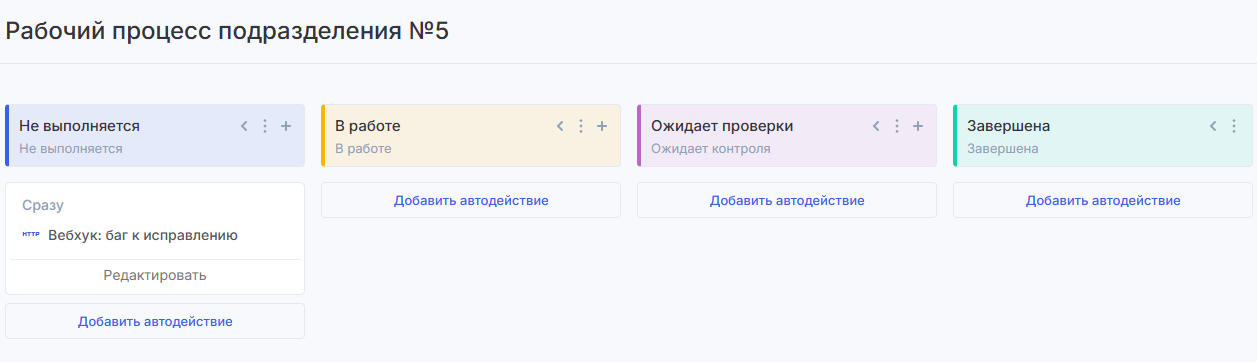Open three-dot menu of Завершена column
Image resolution: width=1257 pixels, height=362 pixels.
click(x=1233, y=126)
